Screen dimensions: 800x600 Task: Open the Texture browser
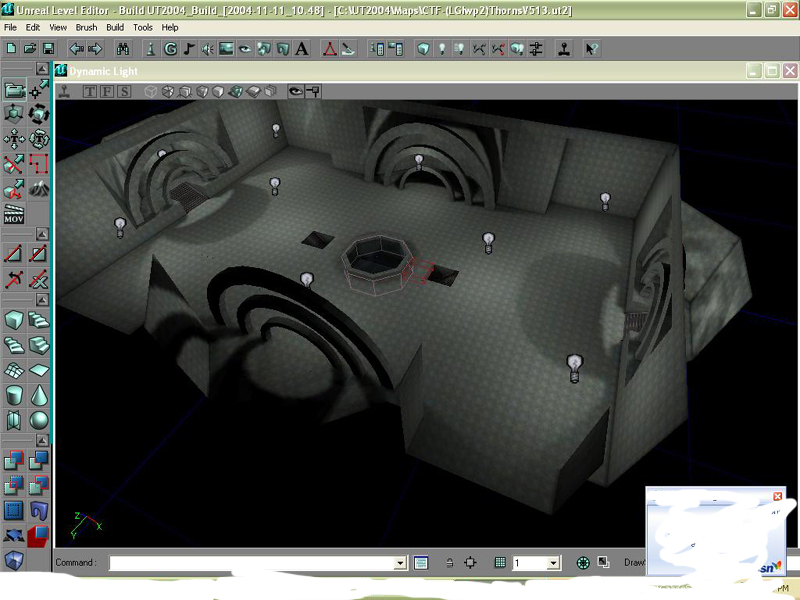(x=225, y=47)
